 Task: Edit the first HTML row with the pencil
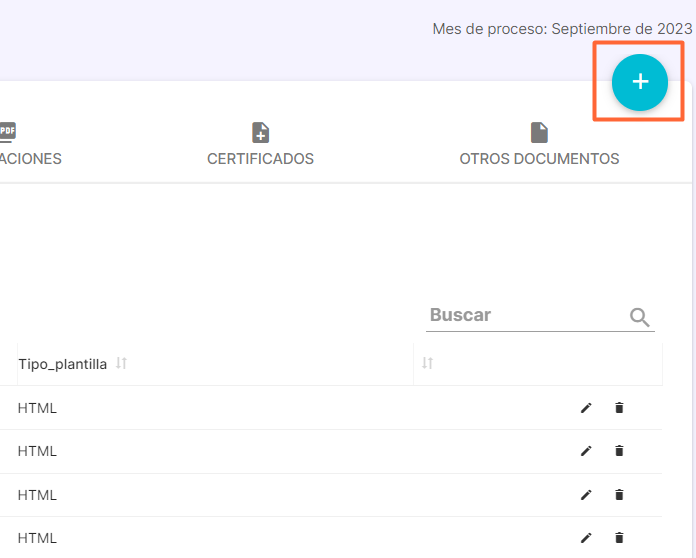586,408
